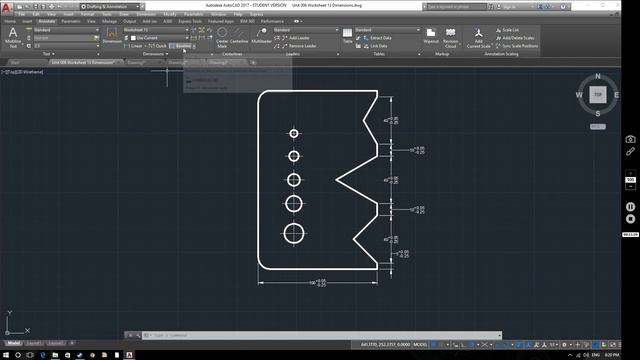
Task: Select the Multiline Text tool
Action: pos(13,37)
